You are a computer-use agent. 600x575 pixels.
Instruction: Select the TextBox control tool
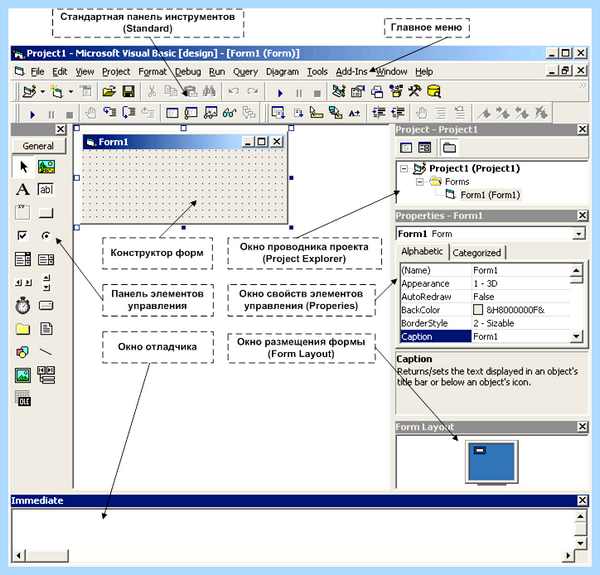(46, 189)
